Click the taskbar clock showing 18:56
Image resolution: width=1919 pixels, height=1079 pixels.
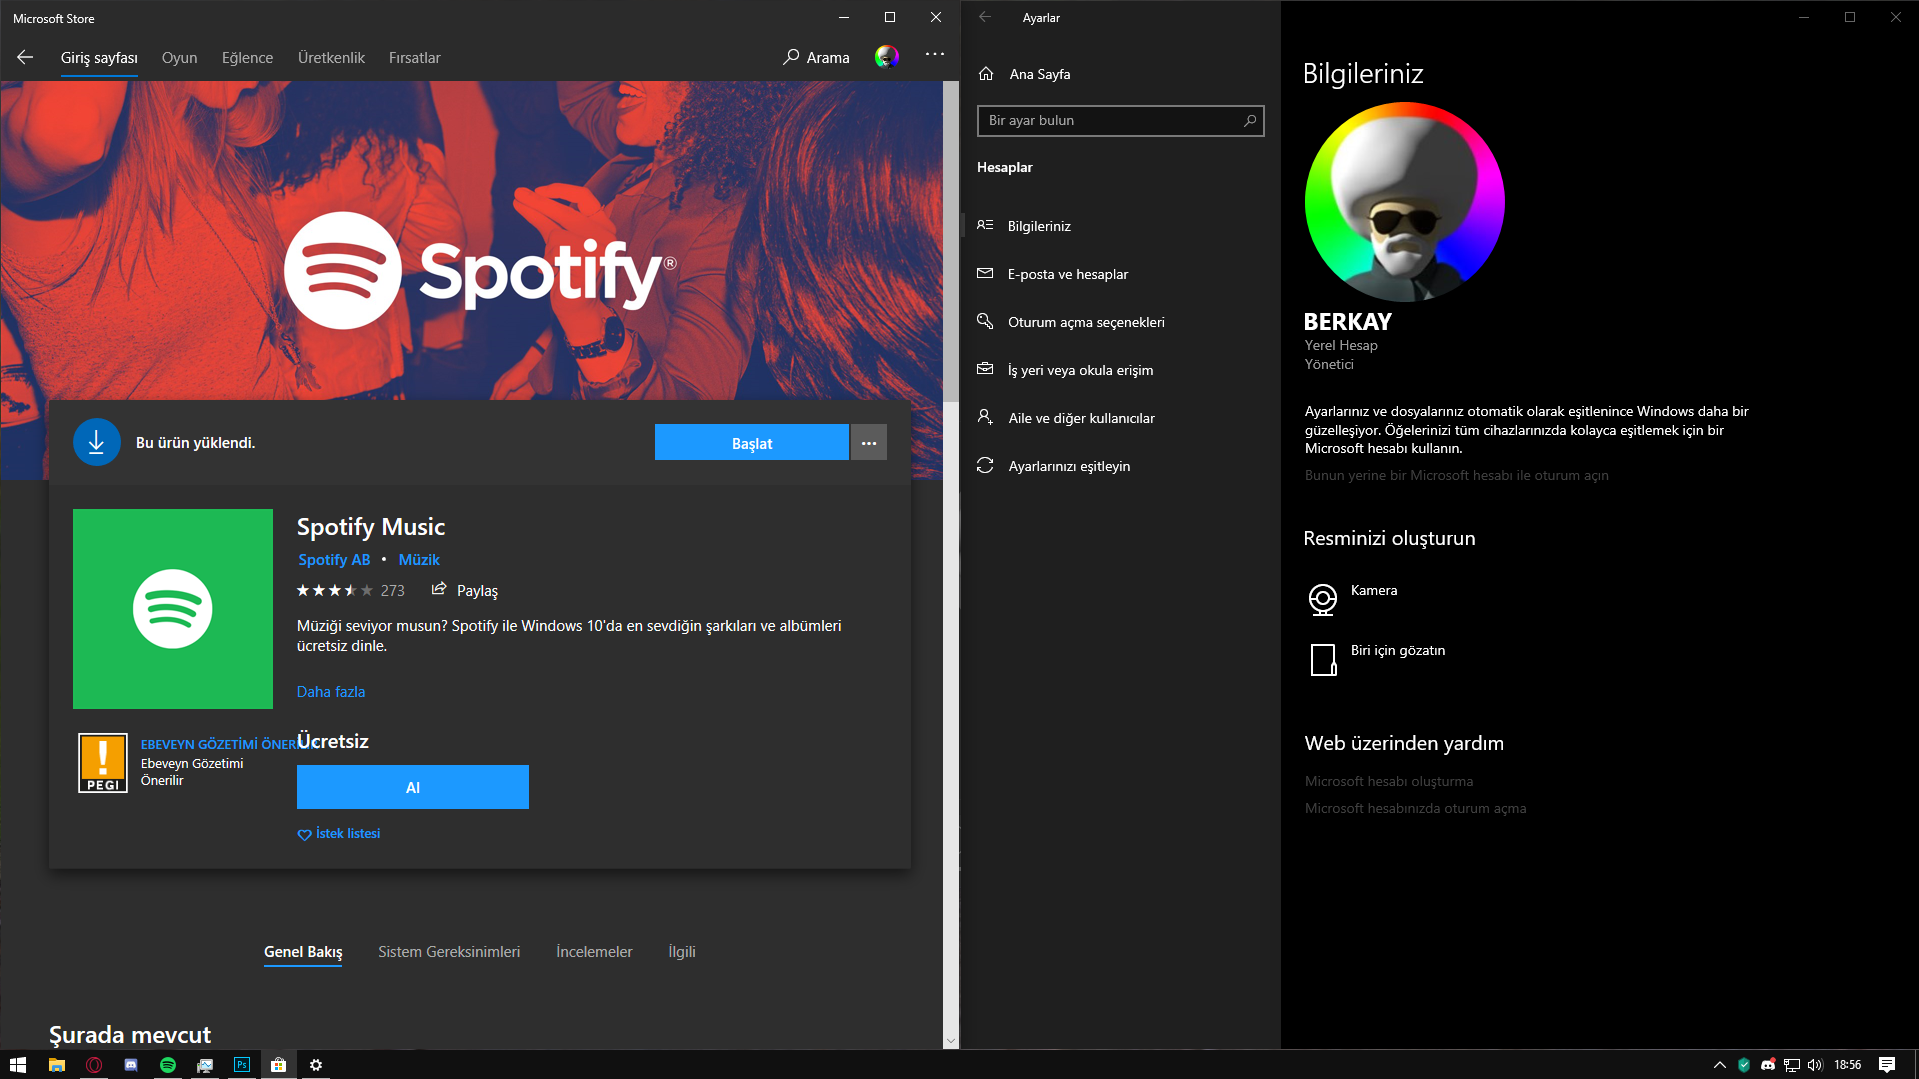[1848, 1065]
